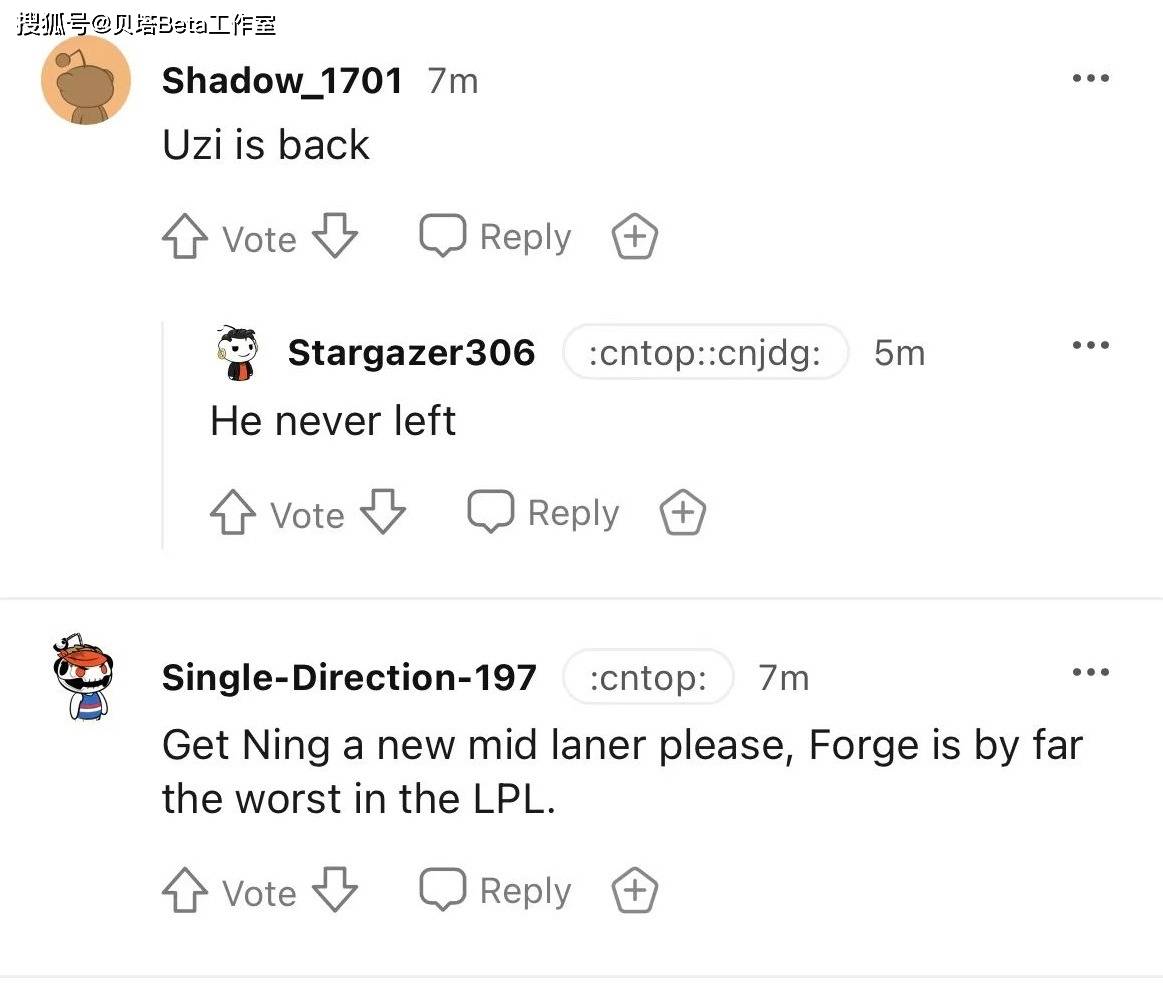The image size is (1163, 983).
Task: Award Stargazer306's reply with plus icon
Action: tap(683, 512)
